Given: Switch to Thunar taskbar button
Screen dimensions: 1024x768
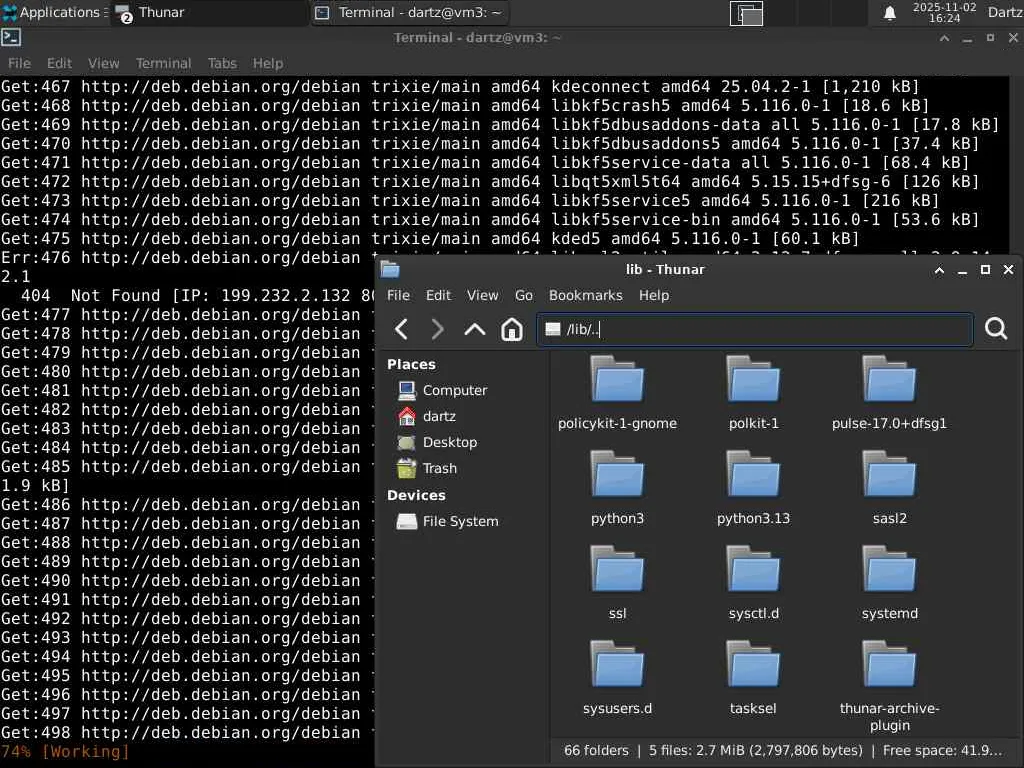Looking at the screenshot, I should tap(209, 12).
